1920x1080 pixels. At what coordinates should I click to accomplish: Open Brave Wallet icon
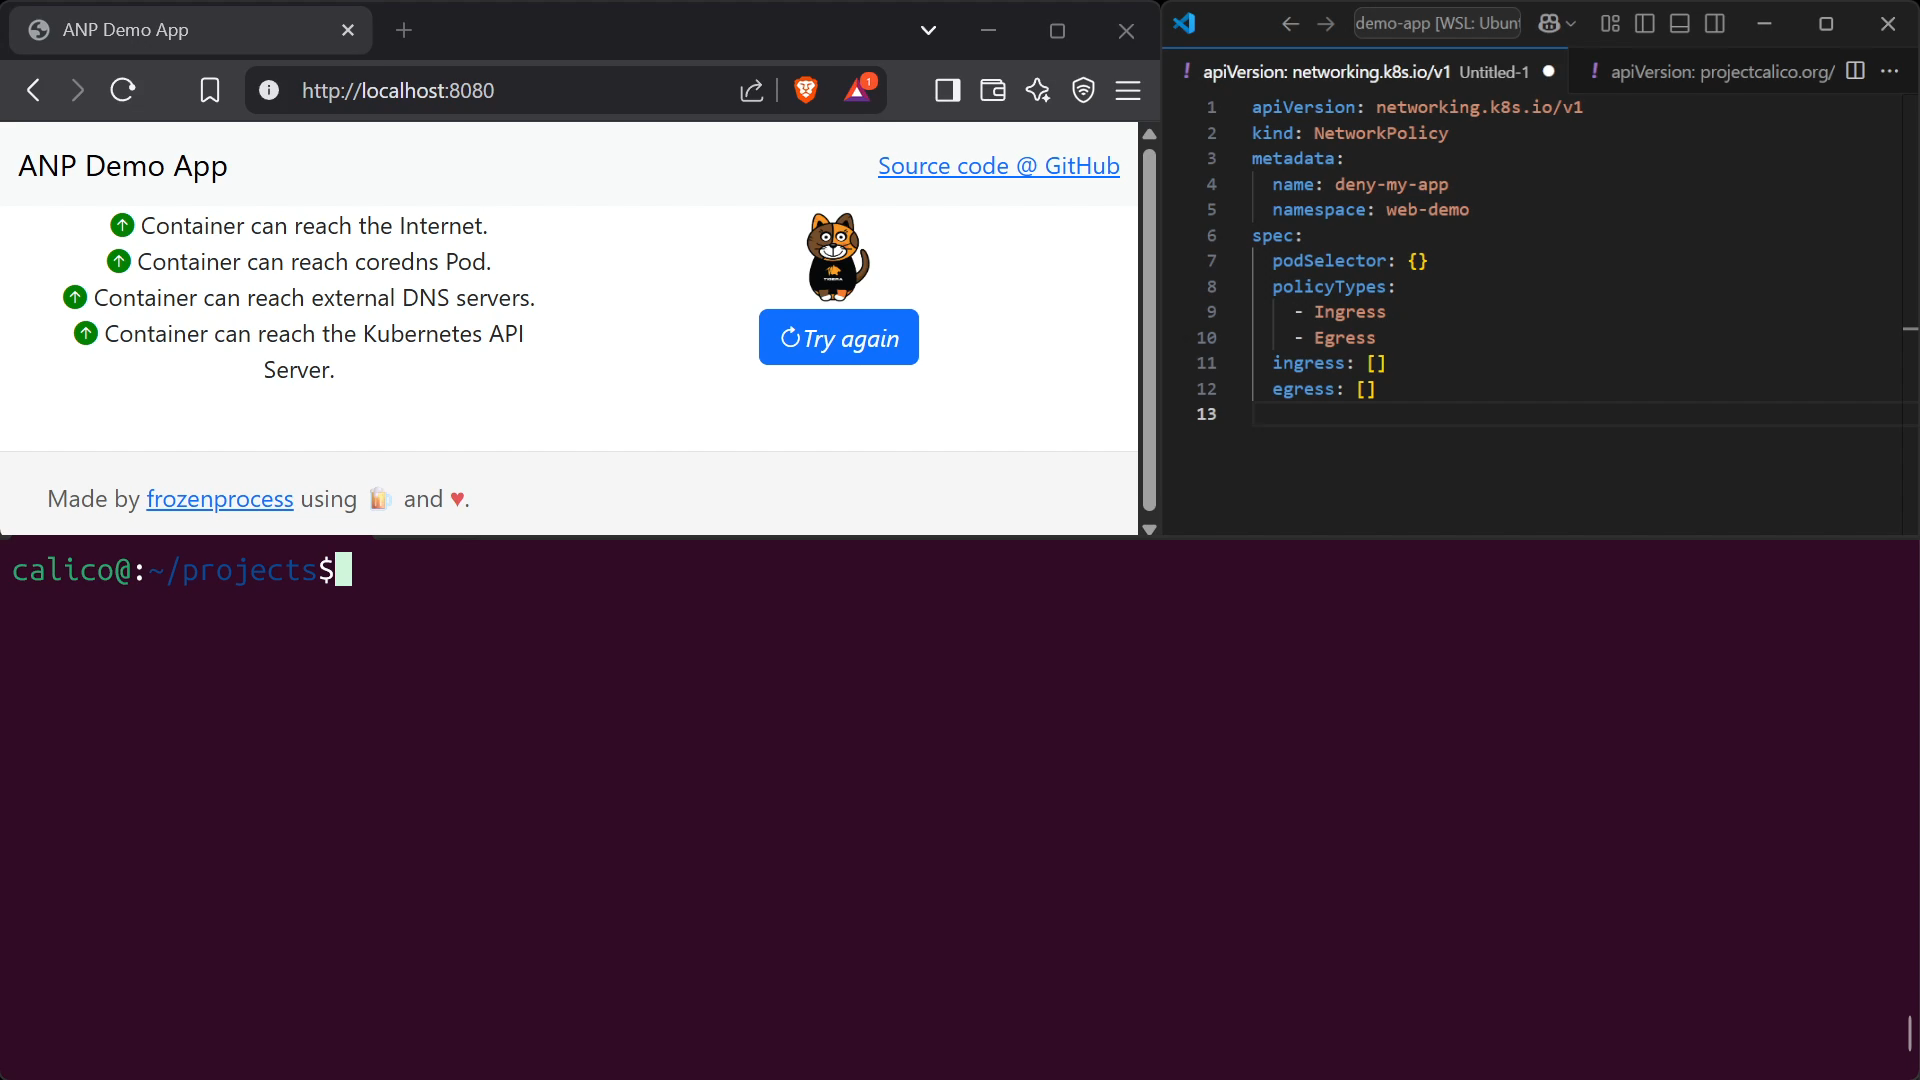(x=993, y=91)
